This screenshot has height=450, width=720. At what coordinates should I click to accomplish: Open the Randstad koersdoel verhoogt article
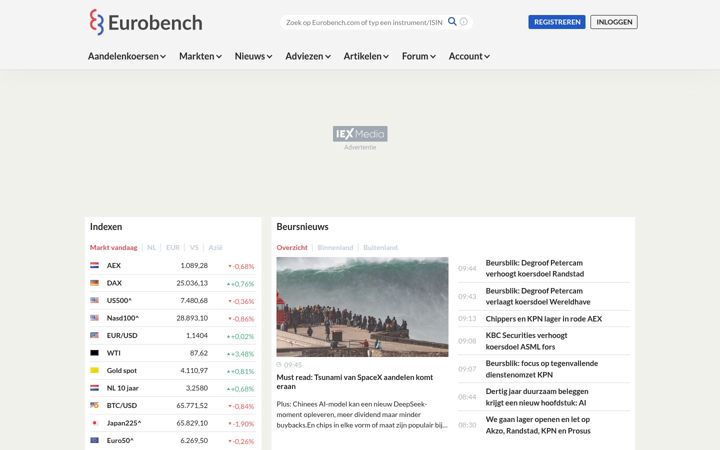534,268
